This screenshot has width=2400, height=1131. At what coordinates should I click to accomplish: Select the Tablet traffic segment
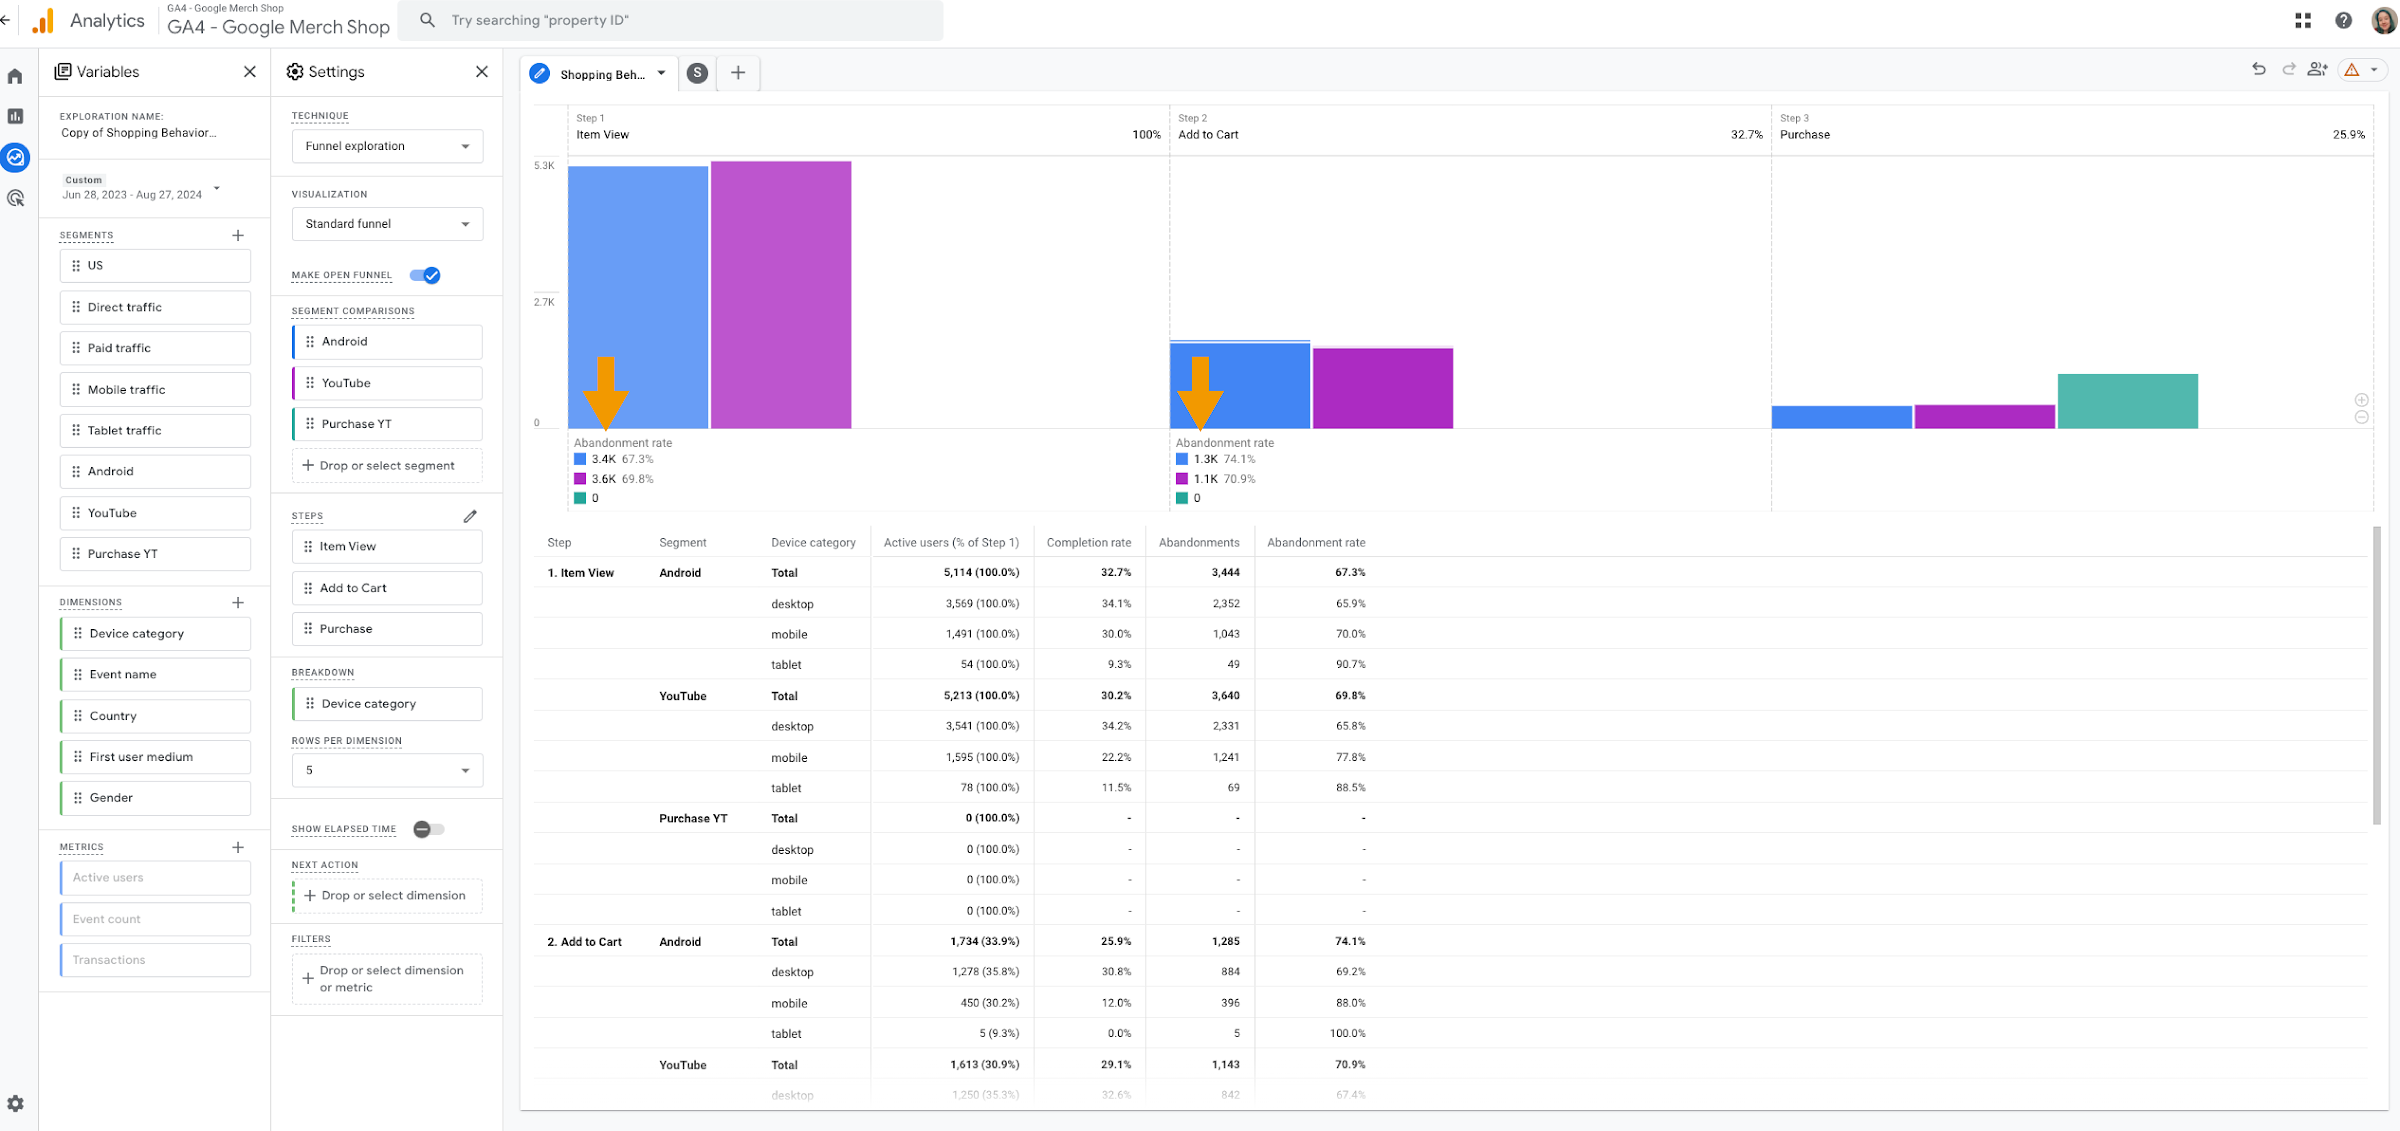[155, 431]
